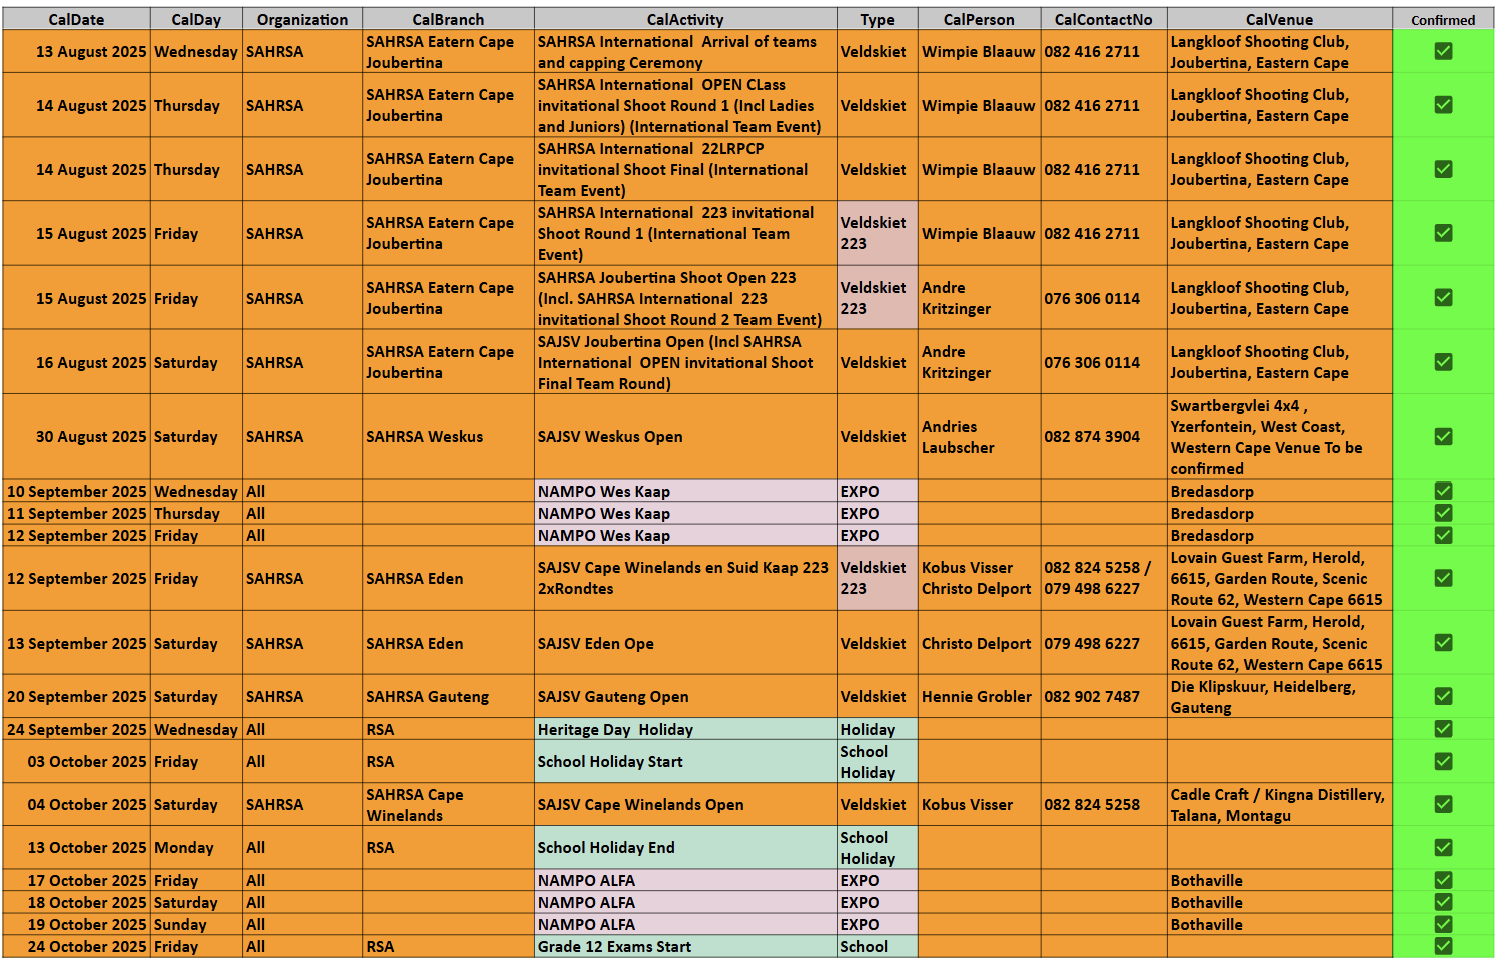The width and height of the screenshot is (1496, 960).
Task: Click the Organization column header
Action: [x=302, y=19]
